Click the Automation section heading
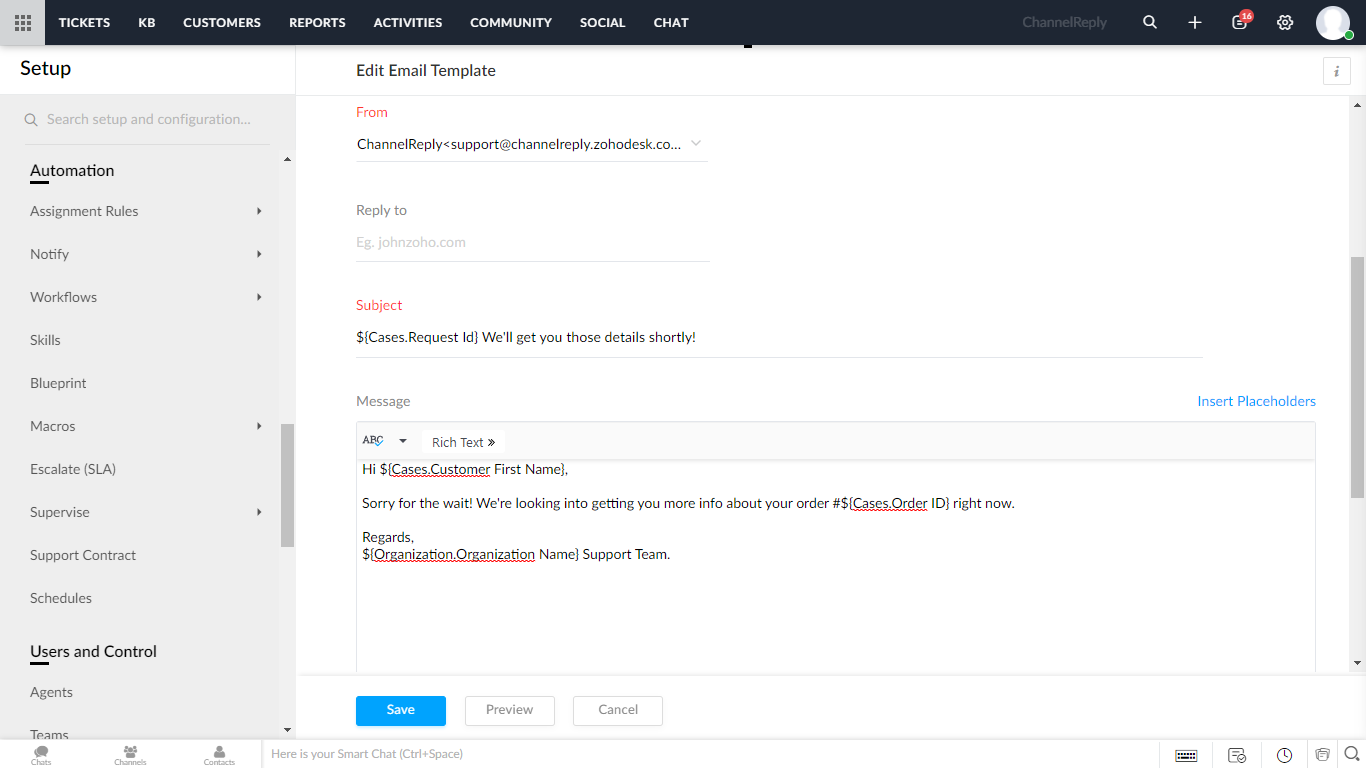The image size is (1366, 768). [x=72, y=171]
